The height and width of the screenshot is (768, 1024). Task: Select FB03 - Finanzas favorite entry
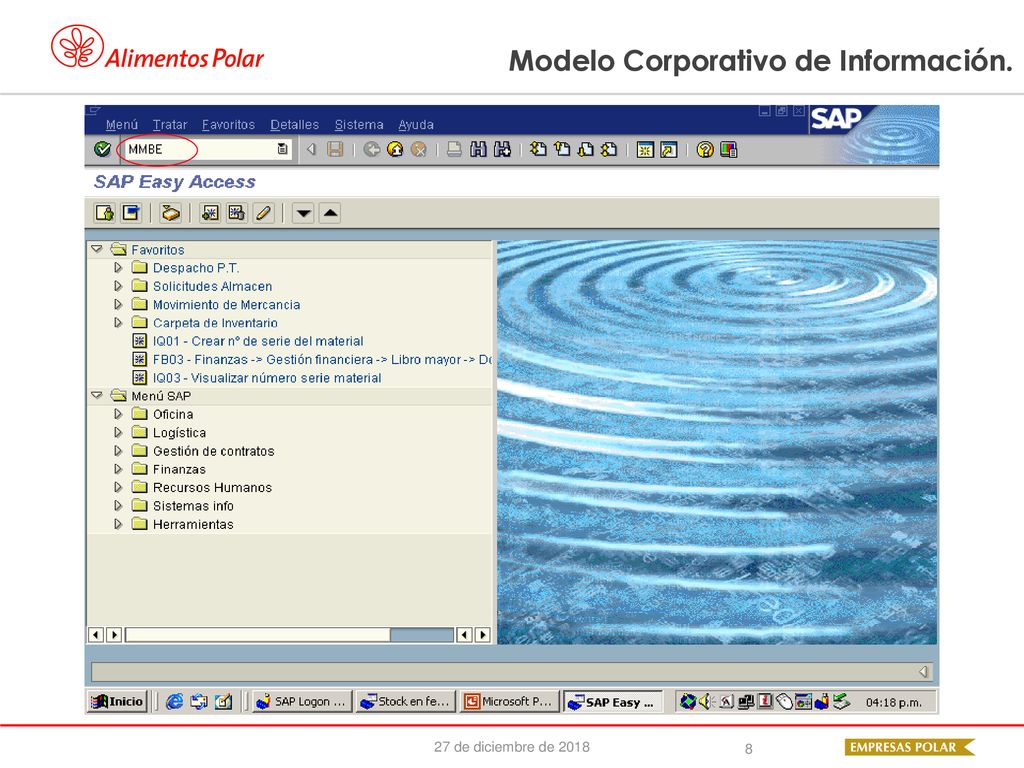pos(322,359)
